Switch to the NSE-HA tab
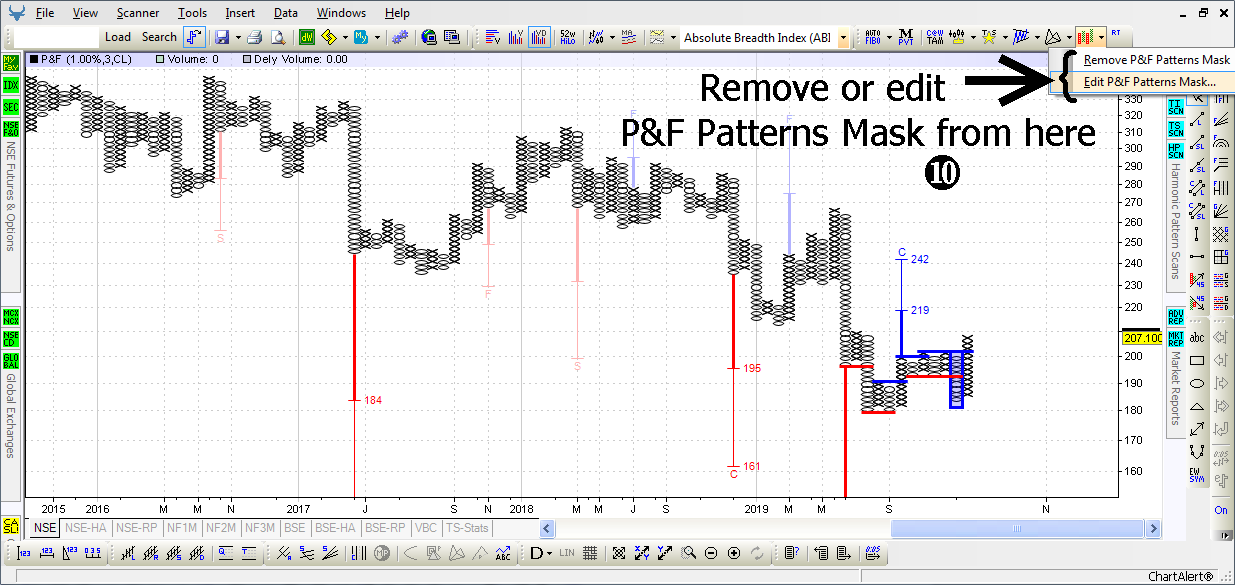This screenshot has height=585, width=1235. pyautogui.click(x=86, y=528)
